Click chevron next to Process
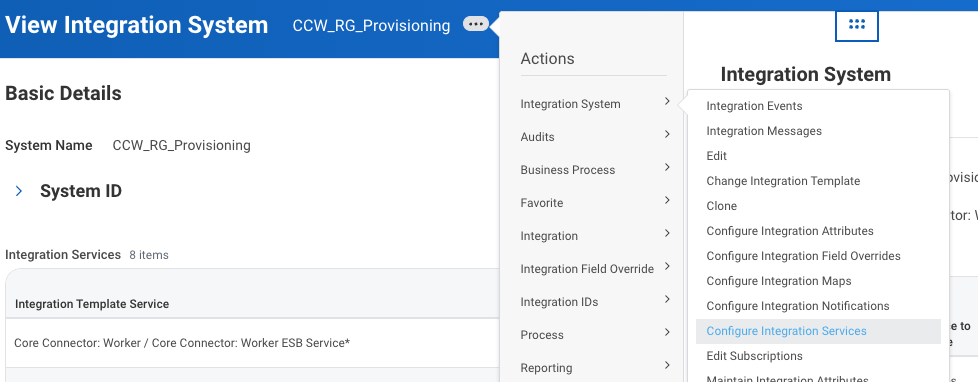The height and width of the screenshot is (382, 978). coord(667,333)
